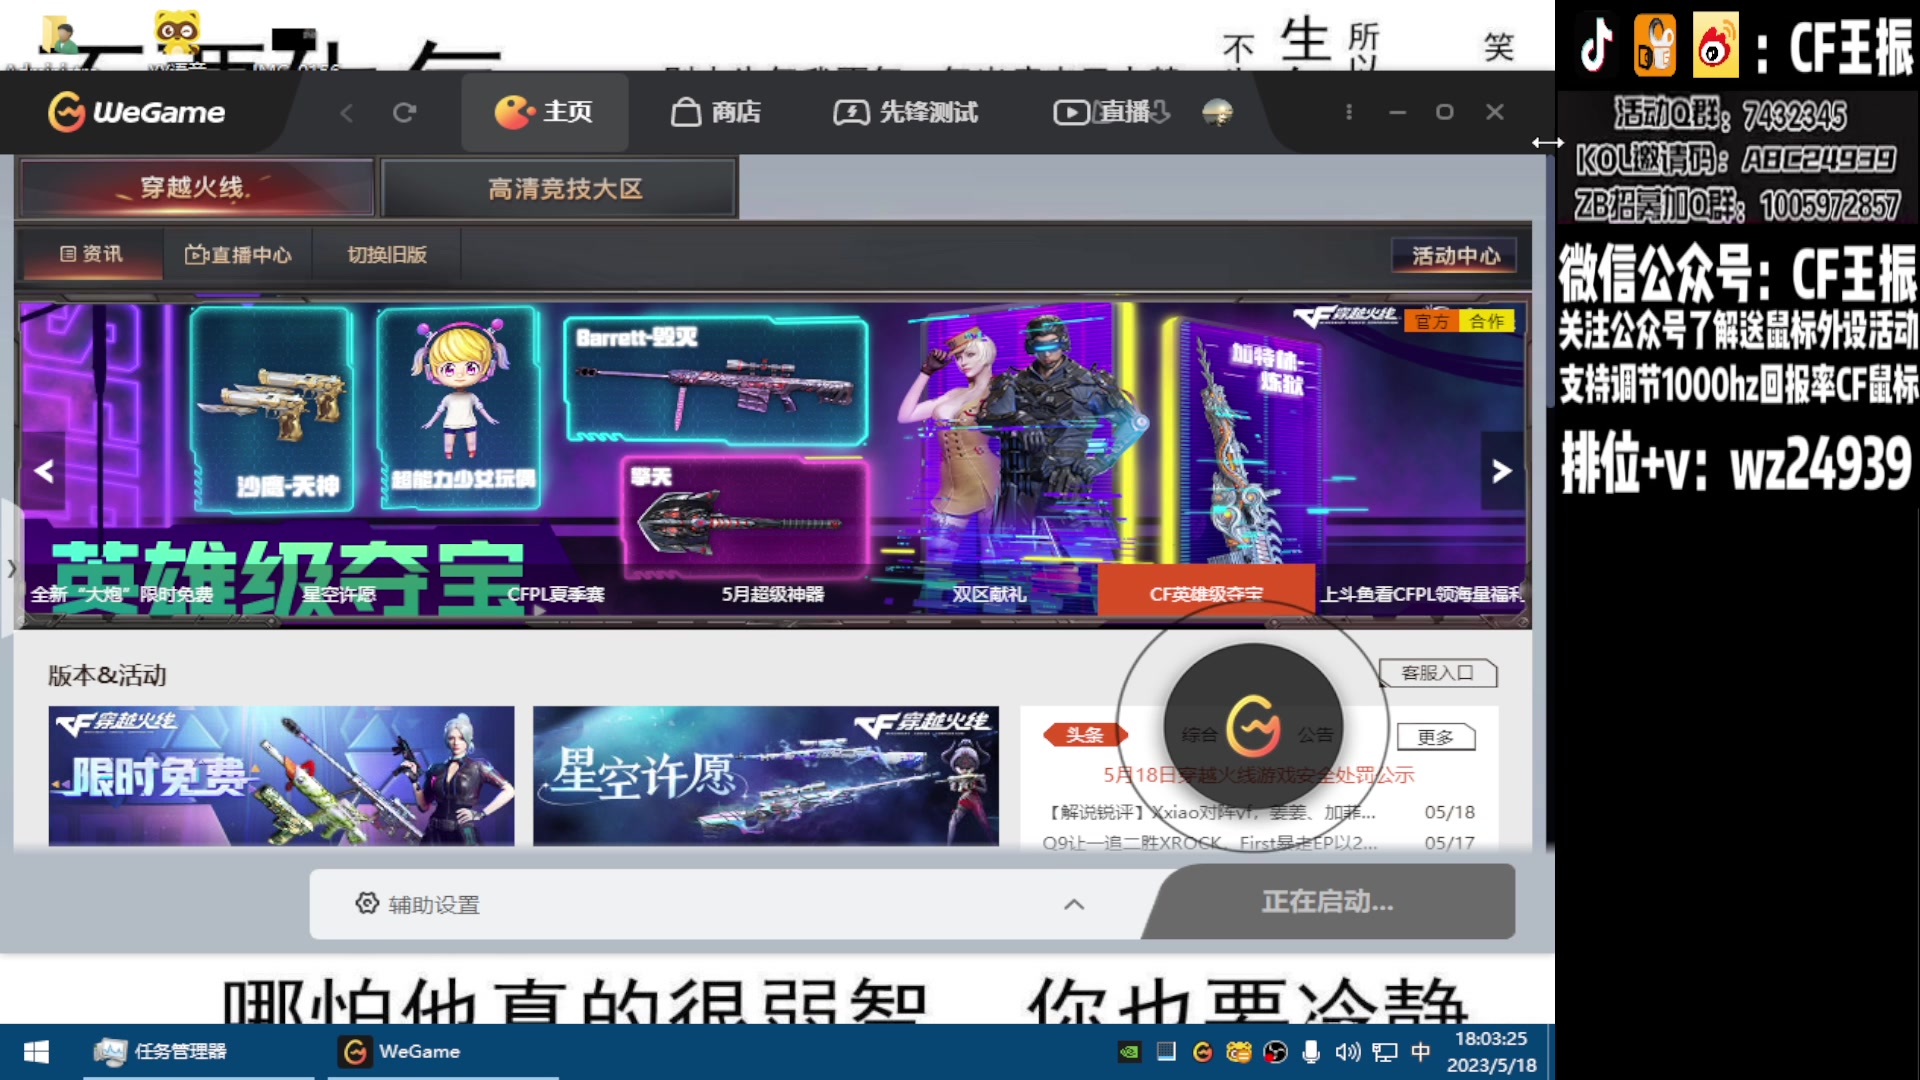Click the microphone tray icon

(1311, 1052)
